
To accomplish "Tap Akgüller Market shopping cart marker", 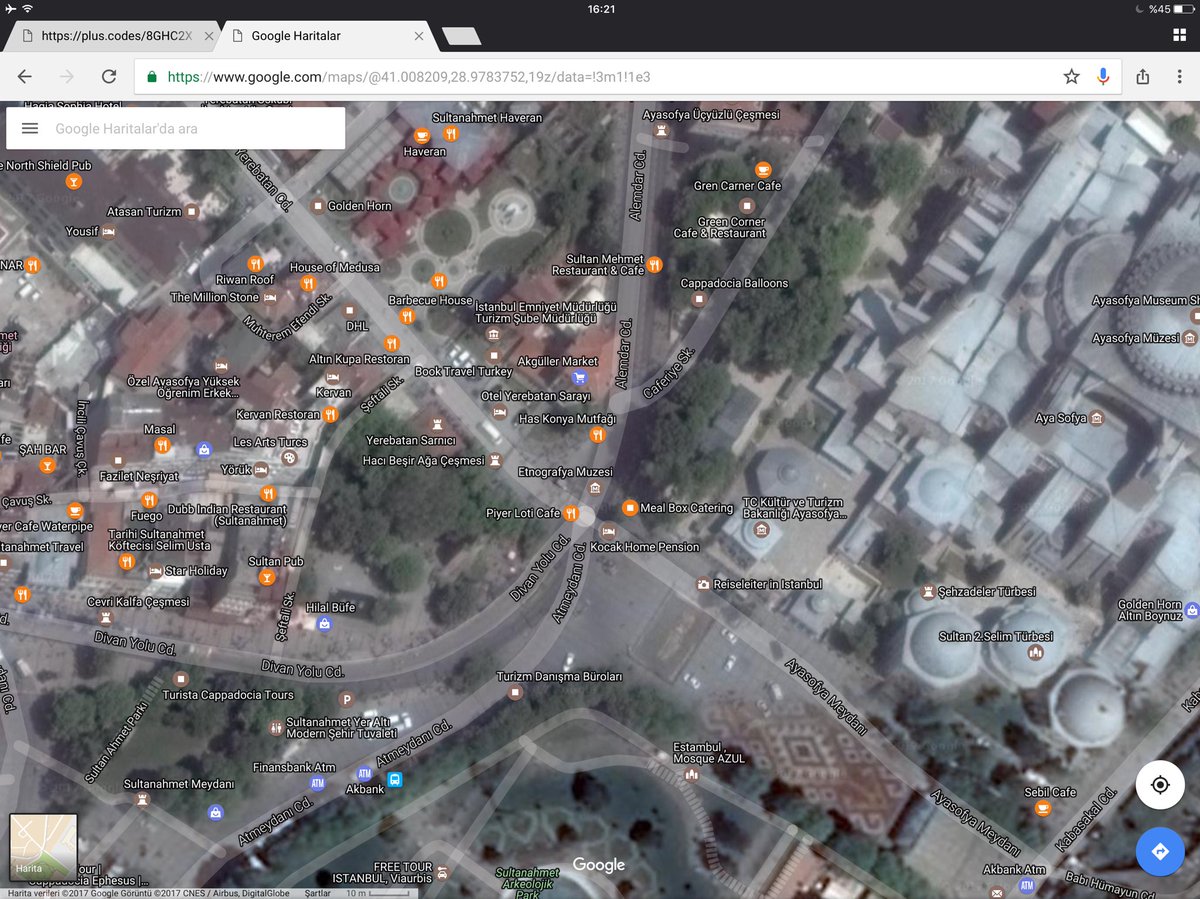I will pyautogui.click(x=579, y=377).
